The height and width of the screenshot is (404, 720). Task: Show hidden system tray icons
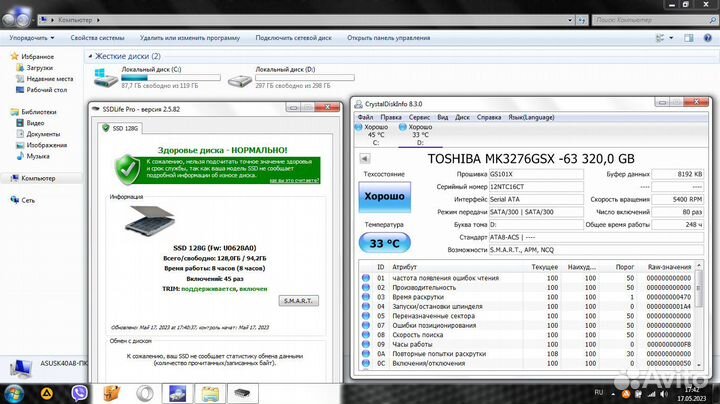coord(613,394)
